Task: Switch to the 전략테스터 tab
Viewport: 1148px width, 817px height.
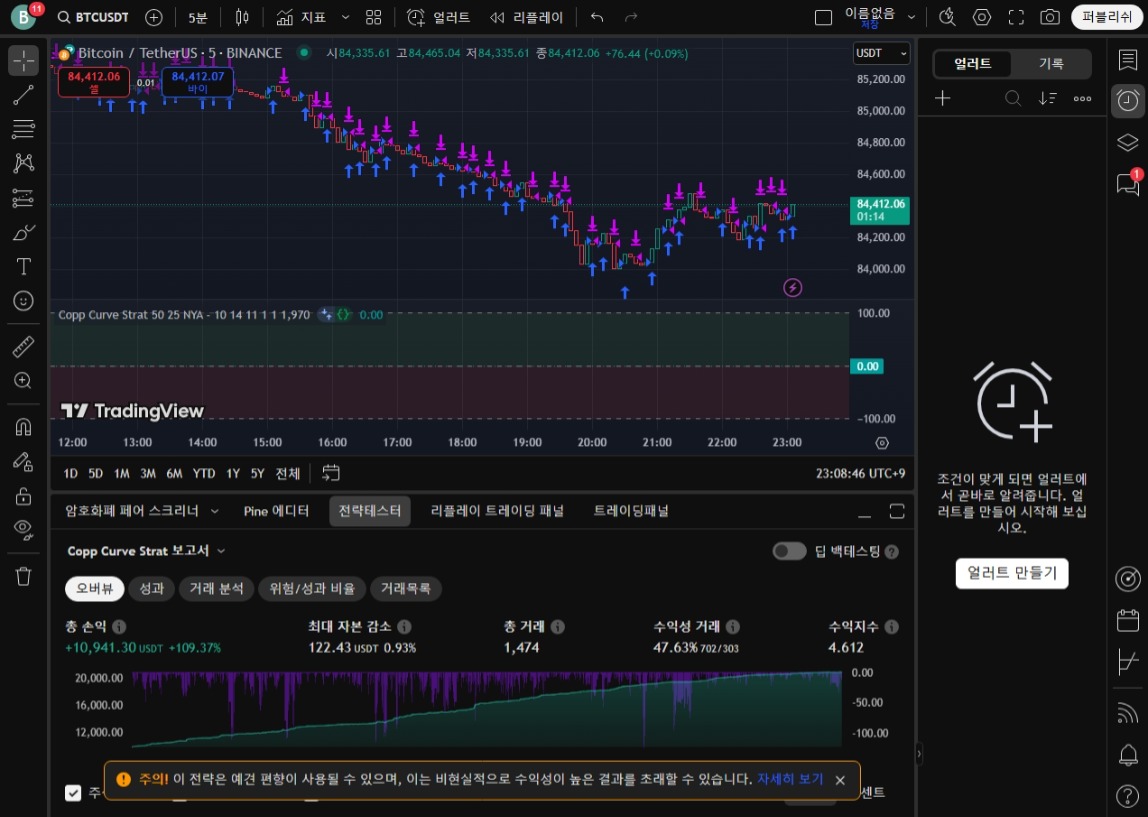Action: click(x=370, y=511)
